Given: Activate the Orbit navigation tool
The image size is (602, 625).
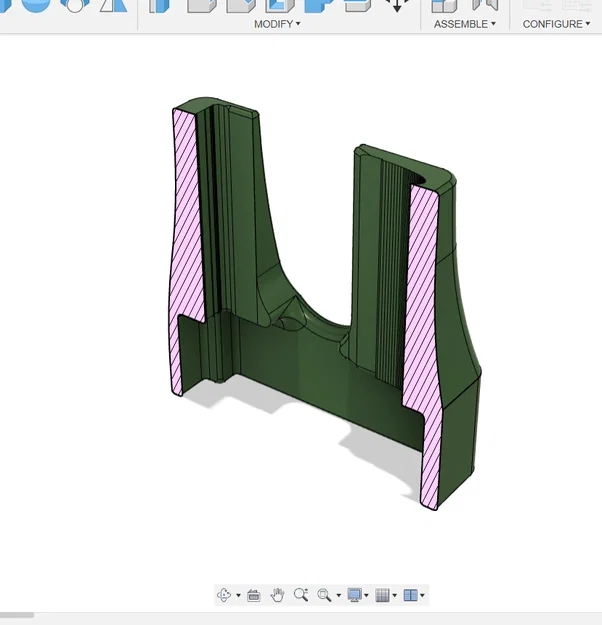Looking at the screenshot, I should click(x=224, y=595).
